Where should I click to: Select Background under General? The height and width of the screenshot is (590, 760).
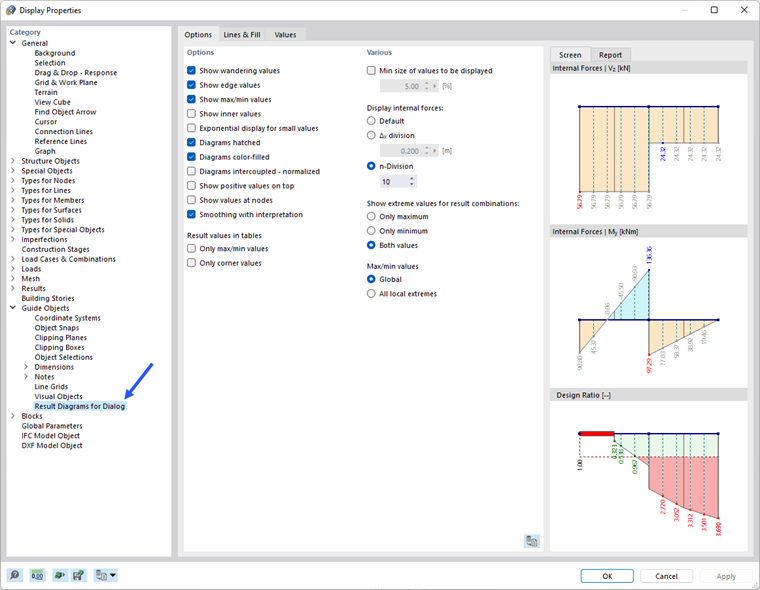point(55,53)
